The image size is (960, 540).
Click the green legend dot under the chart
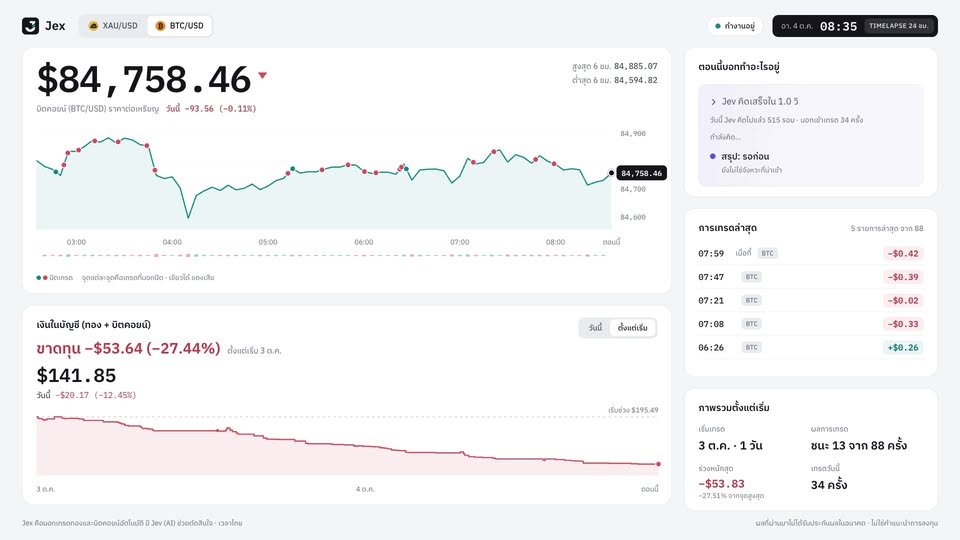[39, 278]
